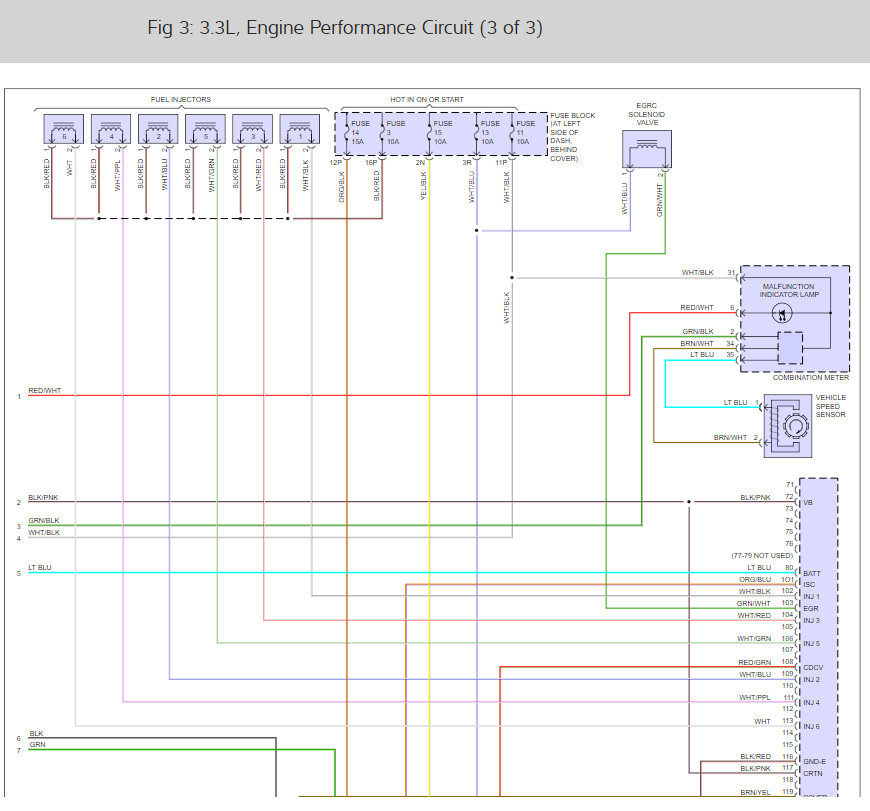The width and height of the screenshot is (870, 811).
Task: Click fuel injector 4 coil symbol
Action: click(x=110, y=129)
